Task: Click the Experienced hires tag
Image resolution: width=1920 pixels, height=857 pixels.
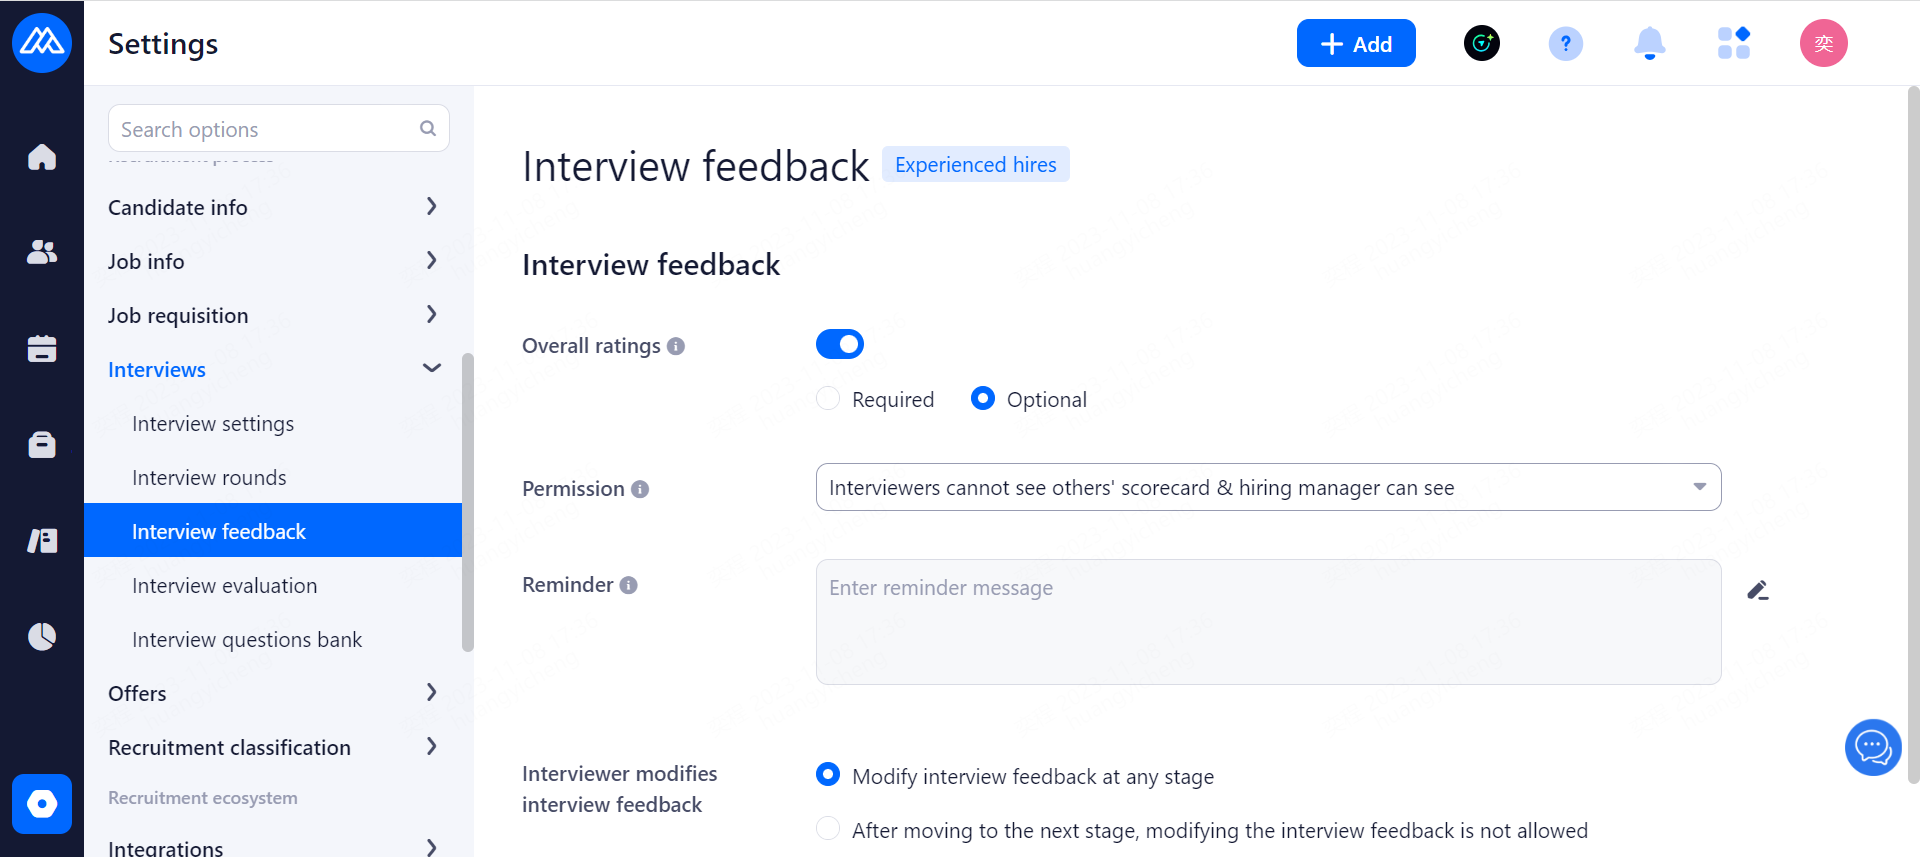Action: 975,165
